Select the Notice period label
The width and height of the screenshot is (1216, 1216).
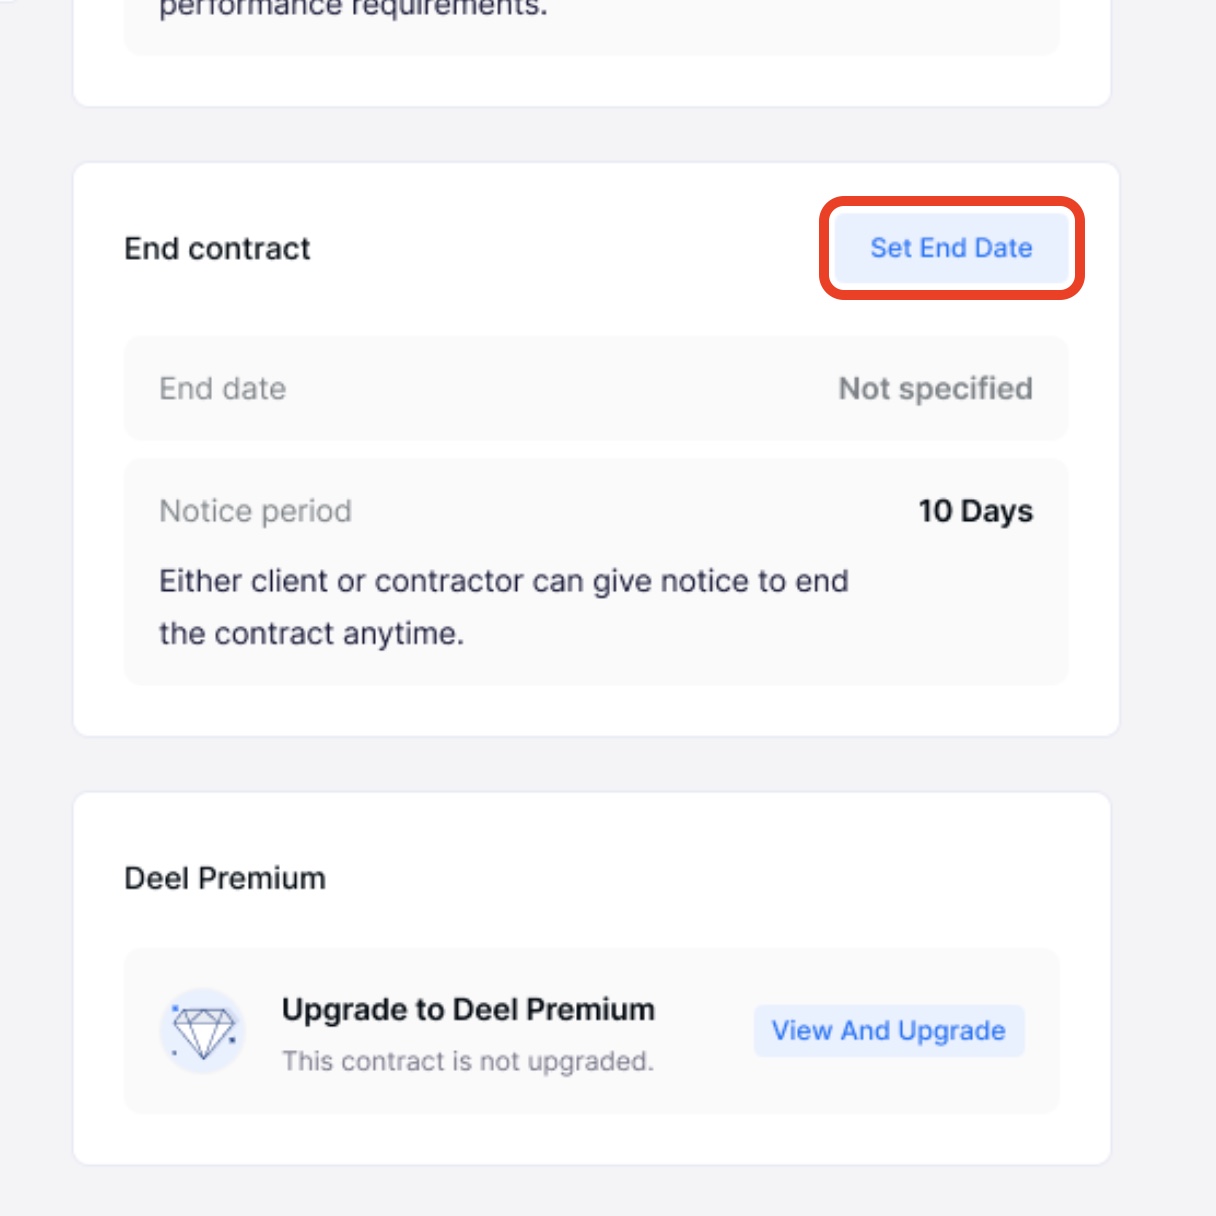255,511
